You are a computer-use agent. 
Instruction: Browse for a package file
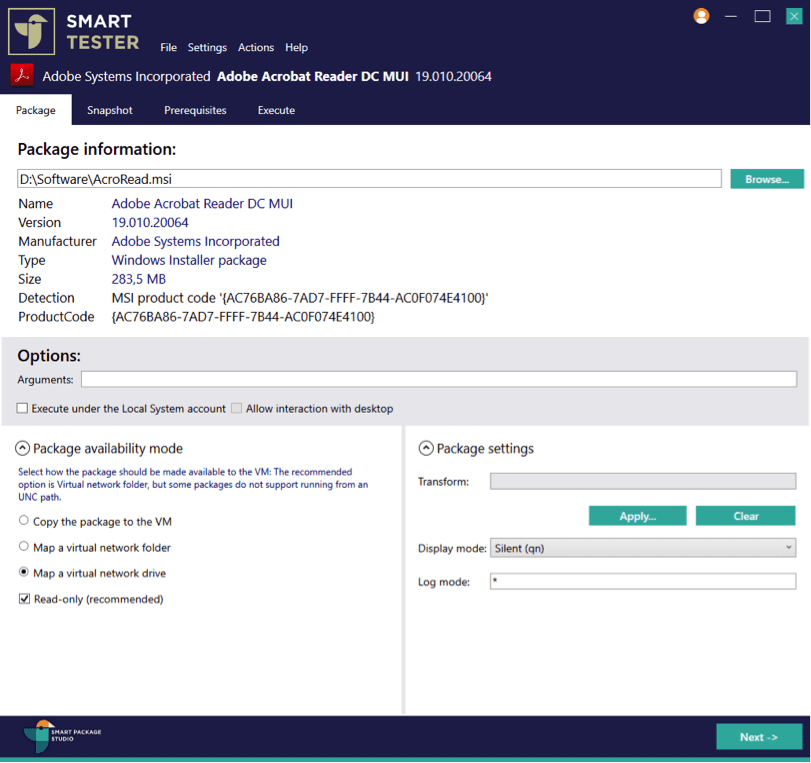pos(767,179)
